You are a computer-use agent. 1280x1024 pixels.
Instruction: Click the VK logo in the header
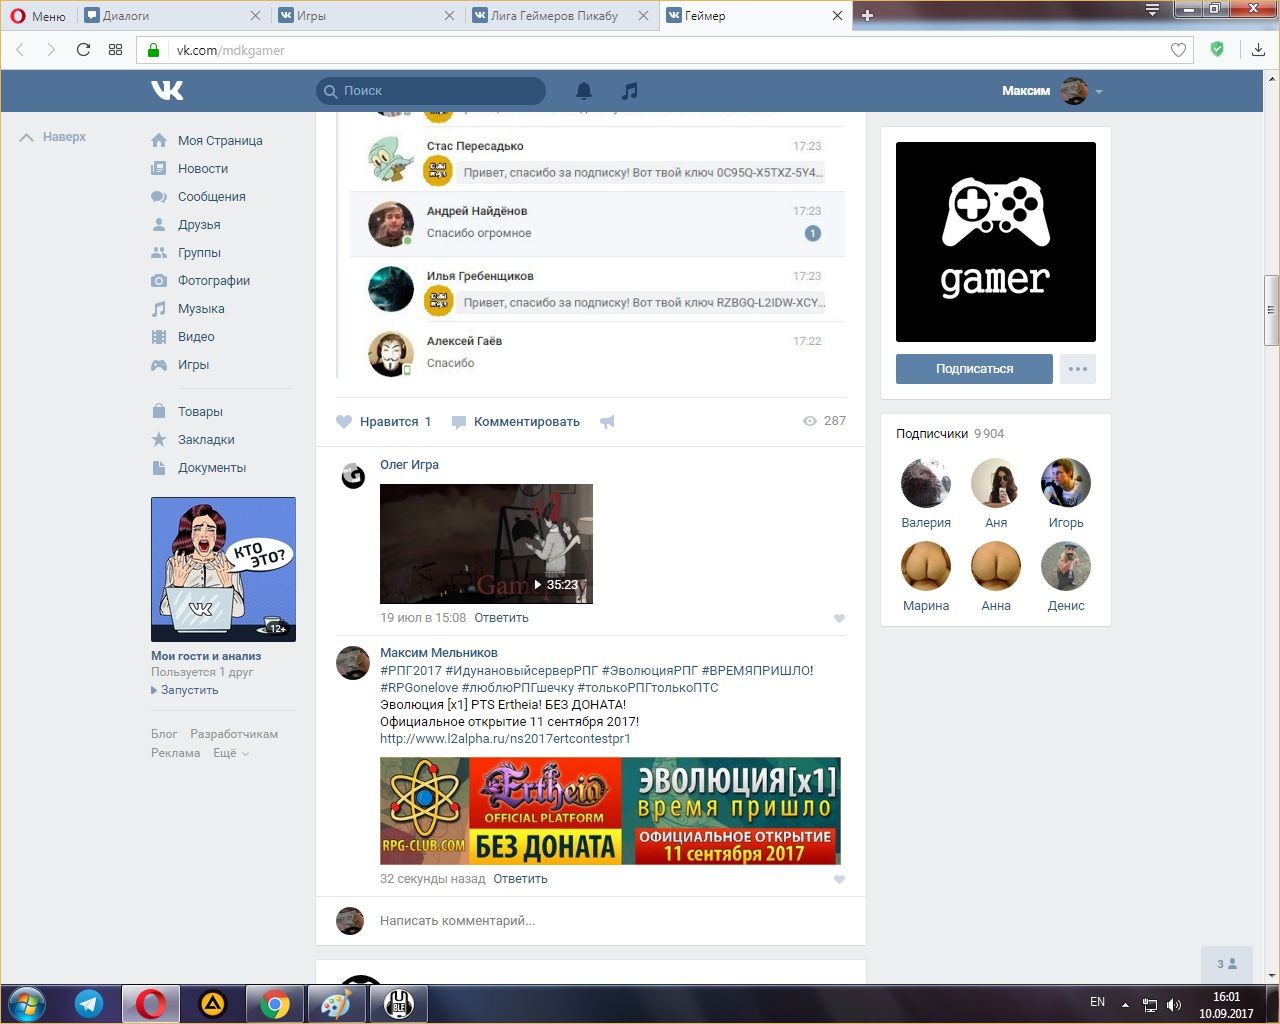pos(167,91)
